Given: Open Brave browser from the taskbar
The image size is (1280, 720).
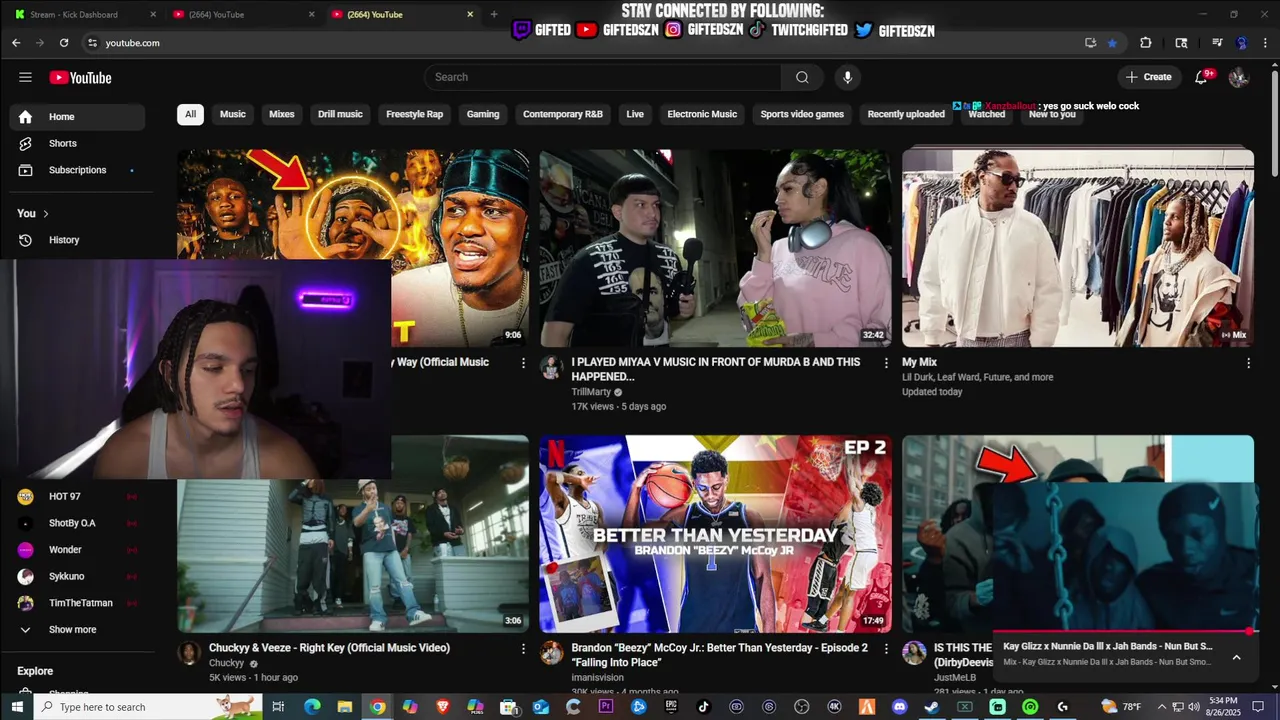Looking at the screenshot, I should click(x=443, y=707).
